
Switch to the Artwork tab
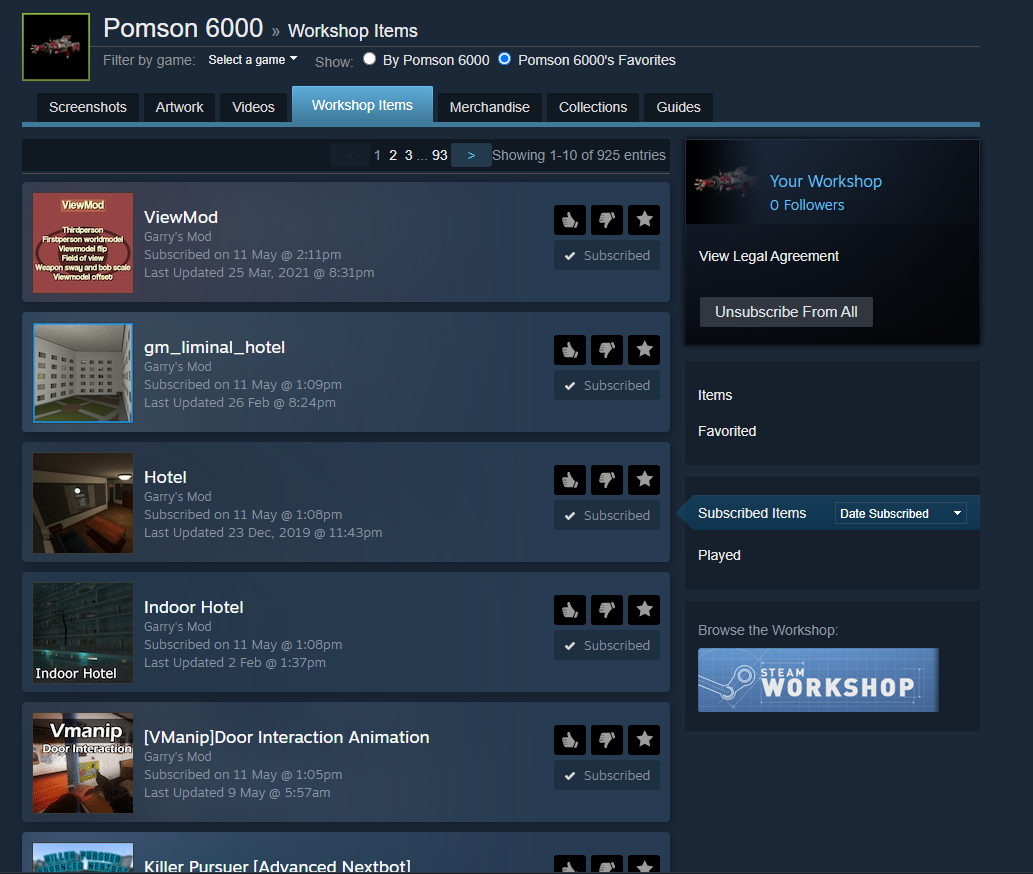coord(179,107)
